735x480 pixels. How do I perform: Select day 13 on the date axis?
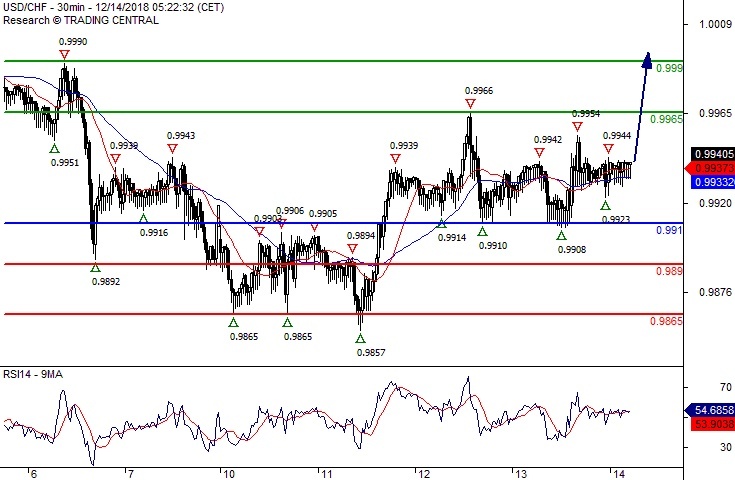tap(521, 474)
